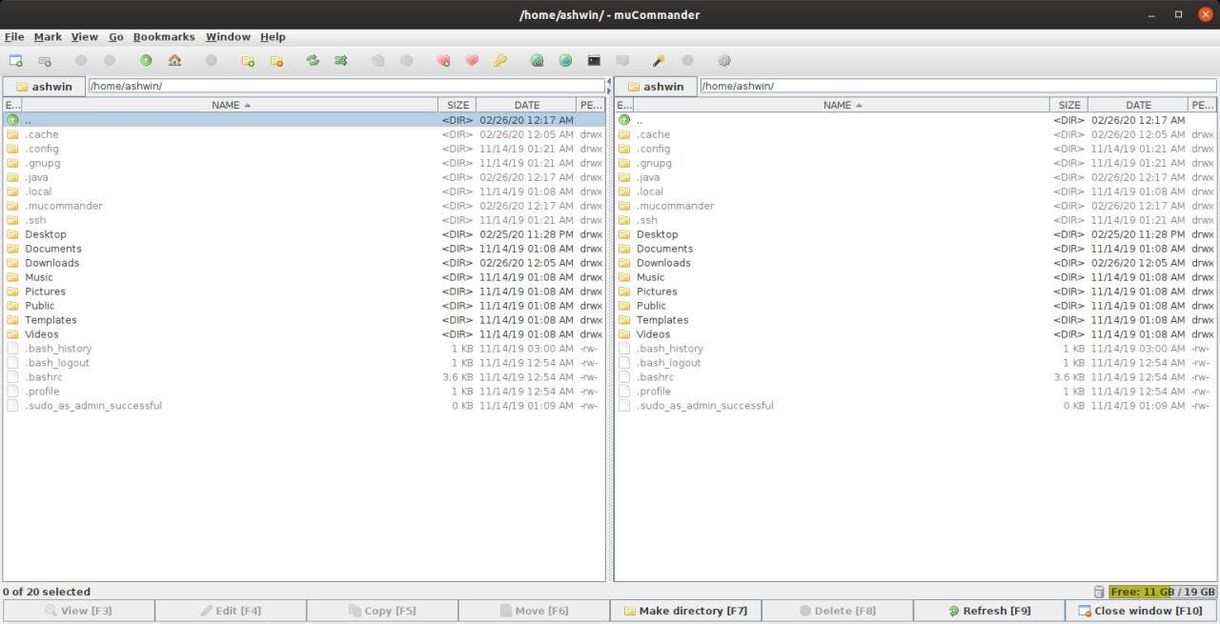Click the connect to server icon
Screen dimensions: 1220x624
pos(537,61)
